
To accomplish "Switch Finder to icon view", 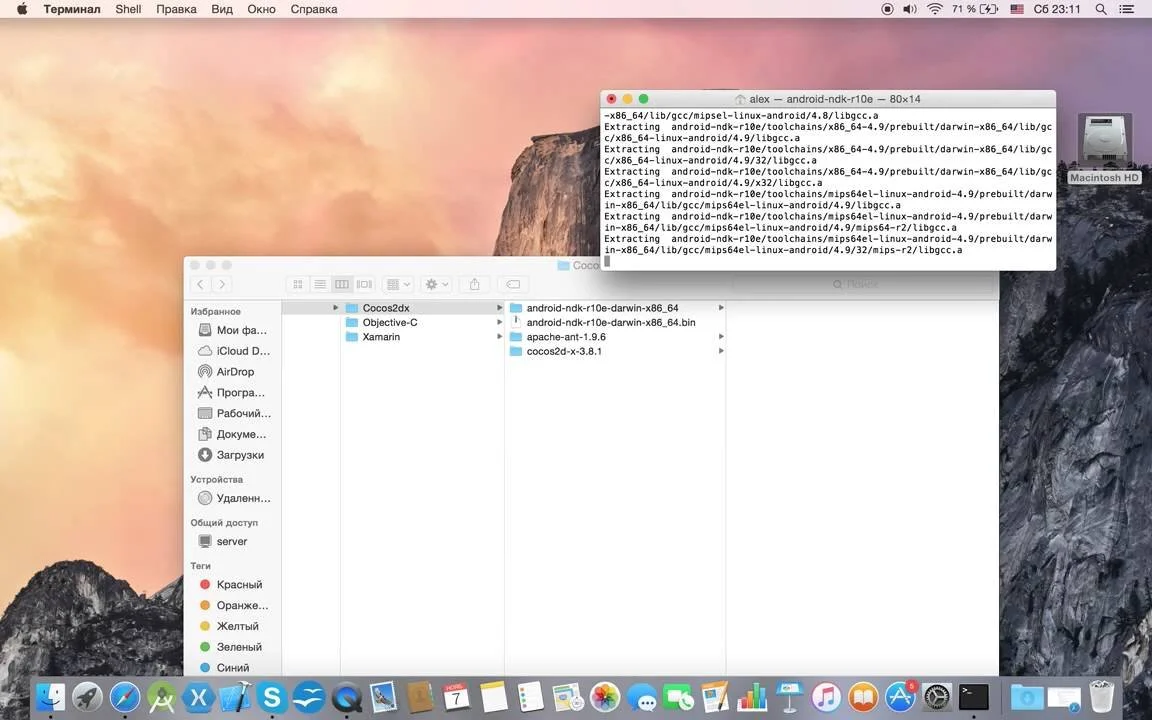I will (x=298, y=284).
